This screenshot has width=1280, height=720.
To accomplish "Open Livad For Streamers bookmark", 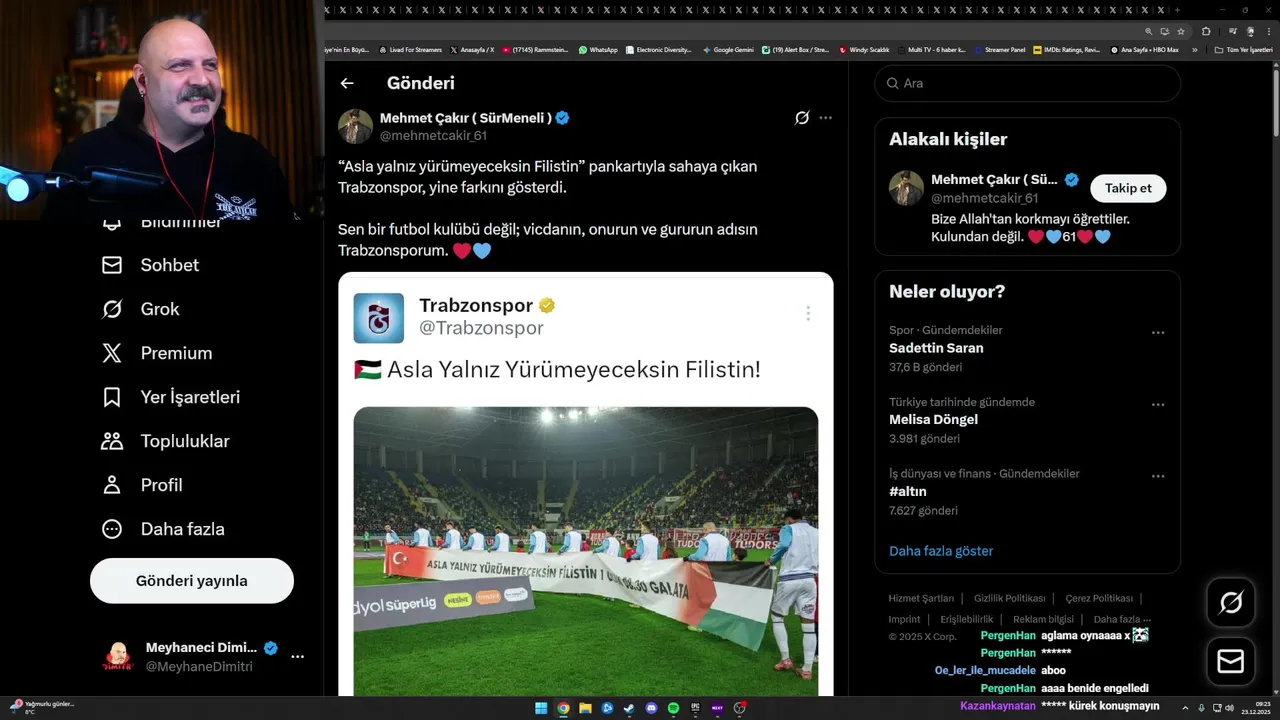I will click(x=411, y=49).
